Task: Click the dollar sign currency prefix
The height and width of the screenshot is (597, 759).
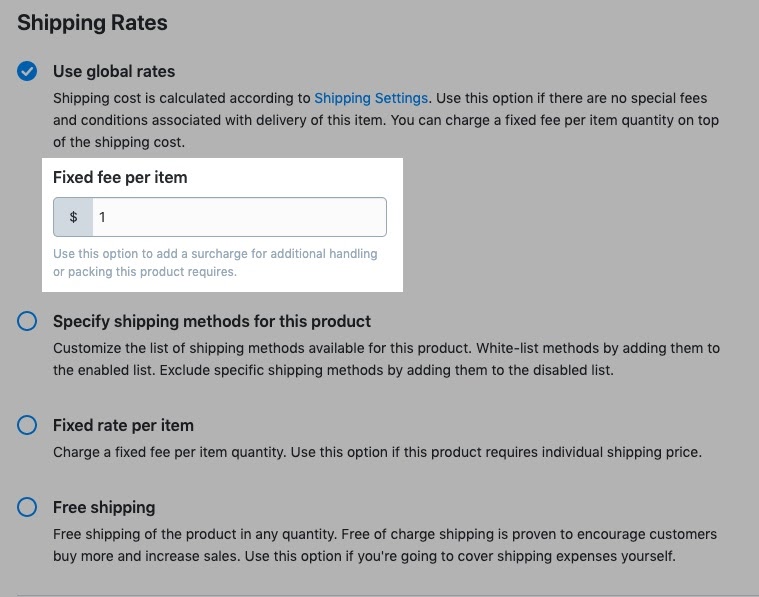Action: coord(74,217)
